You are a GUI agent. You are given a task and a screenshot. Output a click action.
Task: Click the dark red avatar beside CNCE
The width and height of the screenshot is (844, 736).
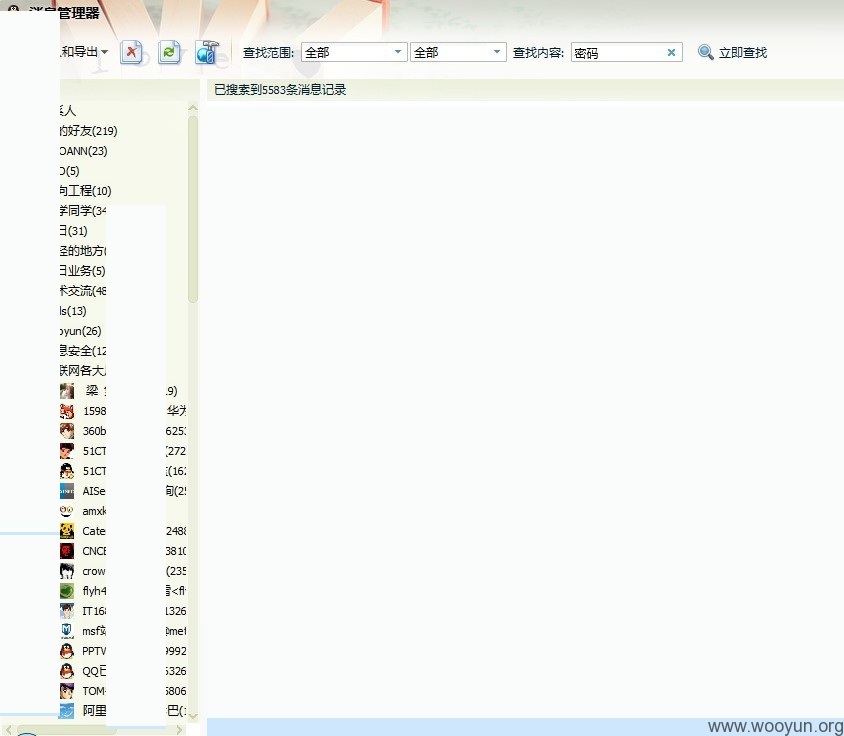pyautogui.click(x=67, y=551)
